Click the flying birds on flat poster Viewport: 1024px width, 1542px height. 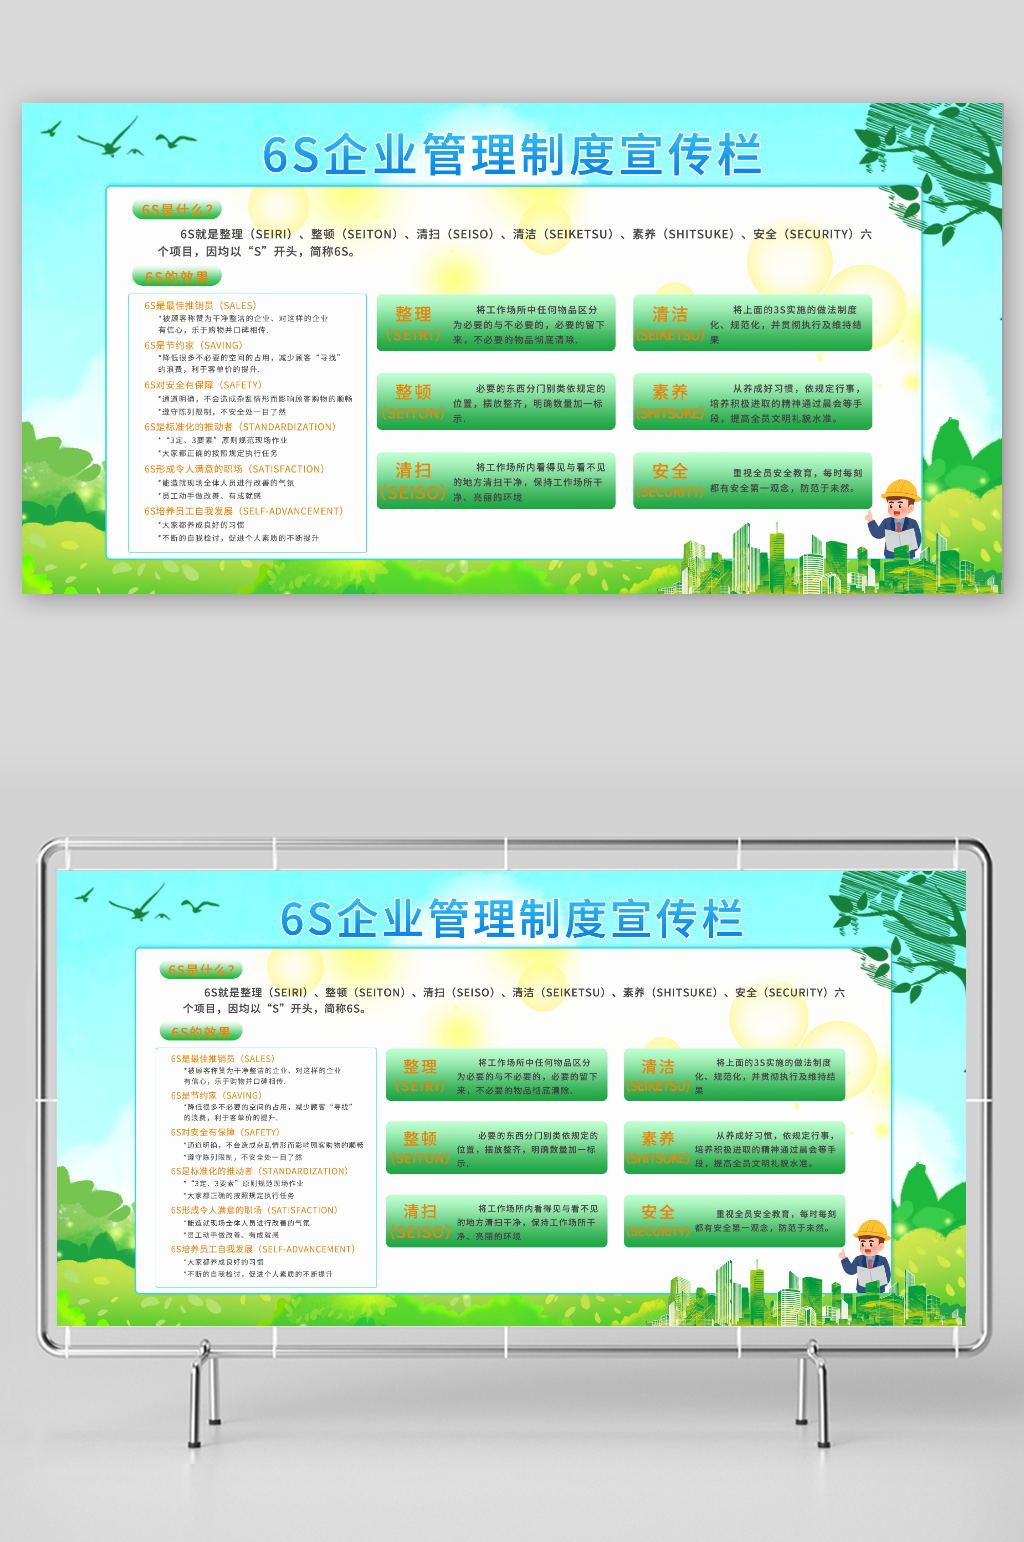118,138
